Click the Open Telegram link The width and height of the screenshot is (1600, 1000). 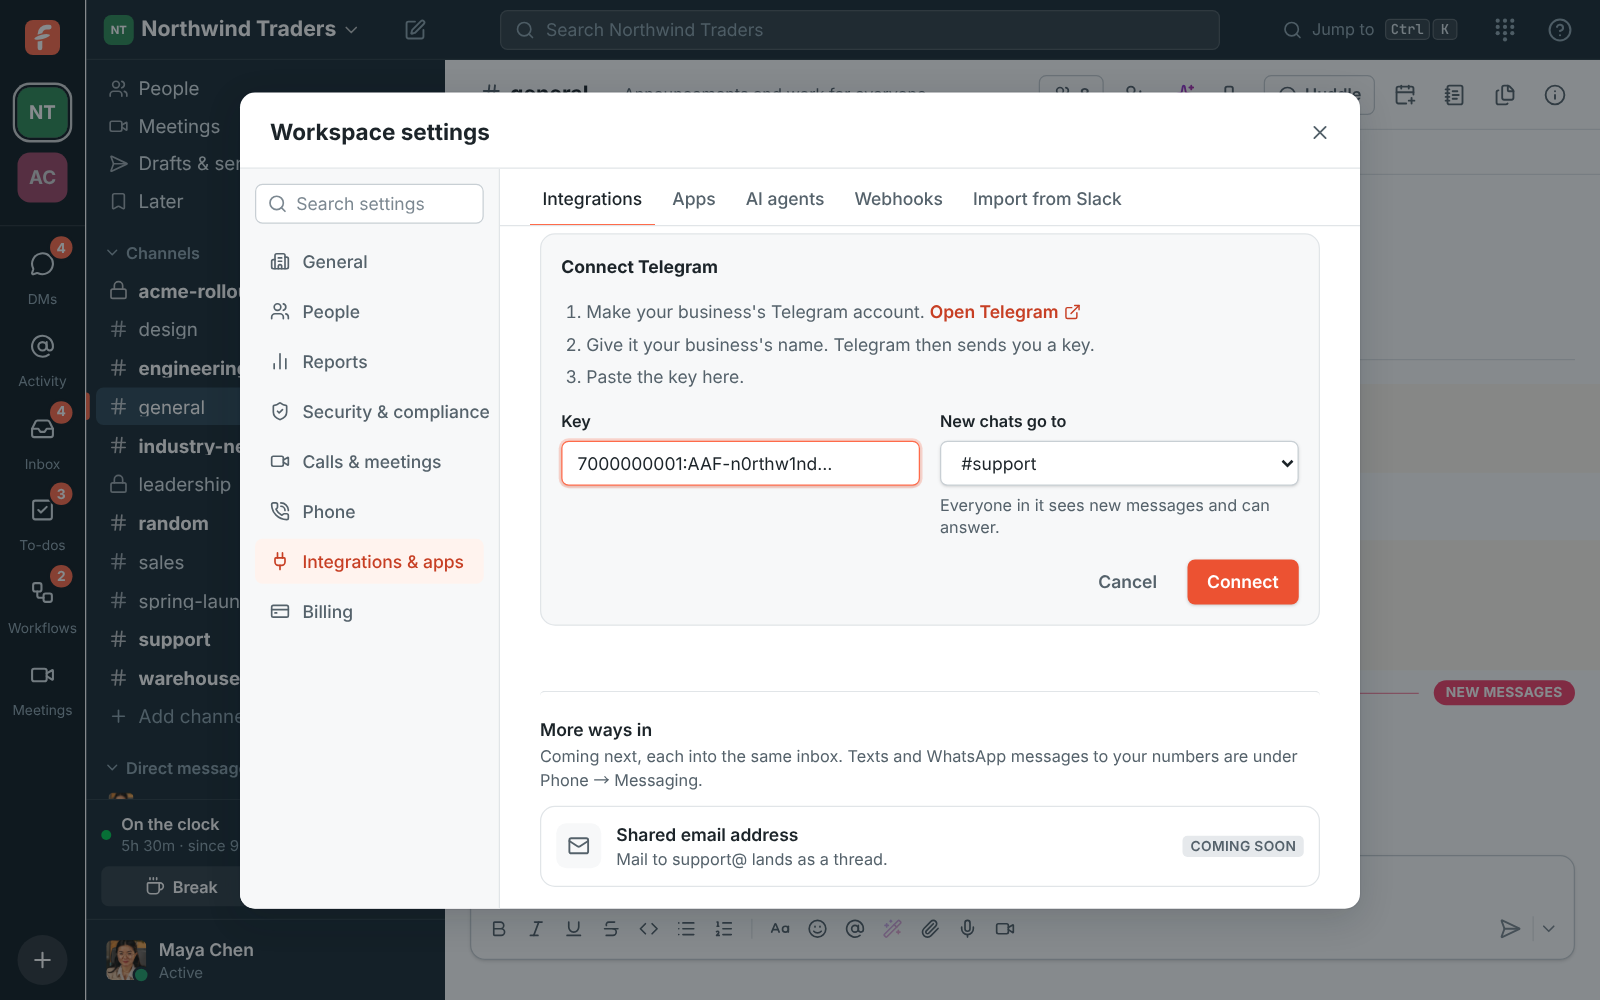1005,312
